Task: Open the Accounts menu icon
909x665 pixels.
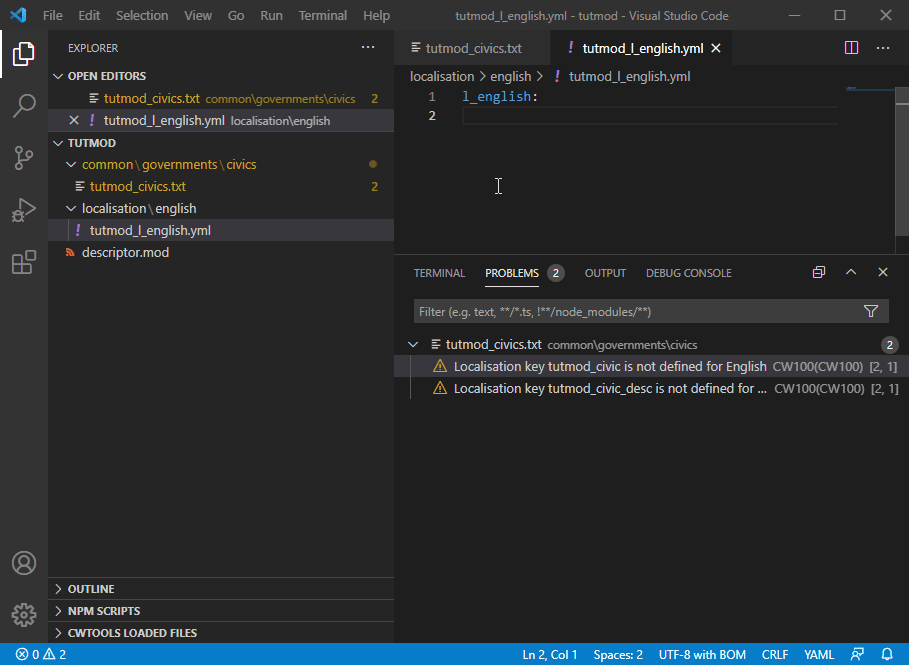Action: [x=24, y=564]
